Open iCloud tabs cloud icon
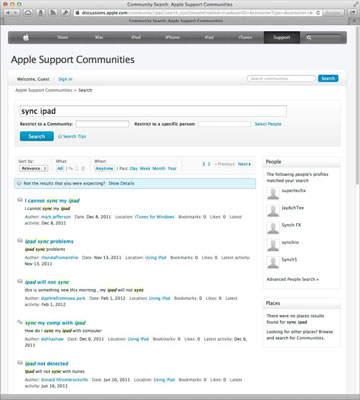 28,13
